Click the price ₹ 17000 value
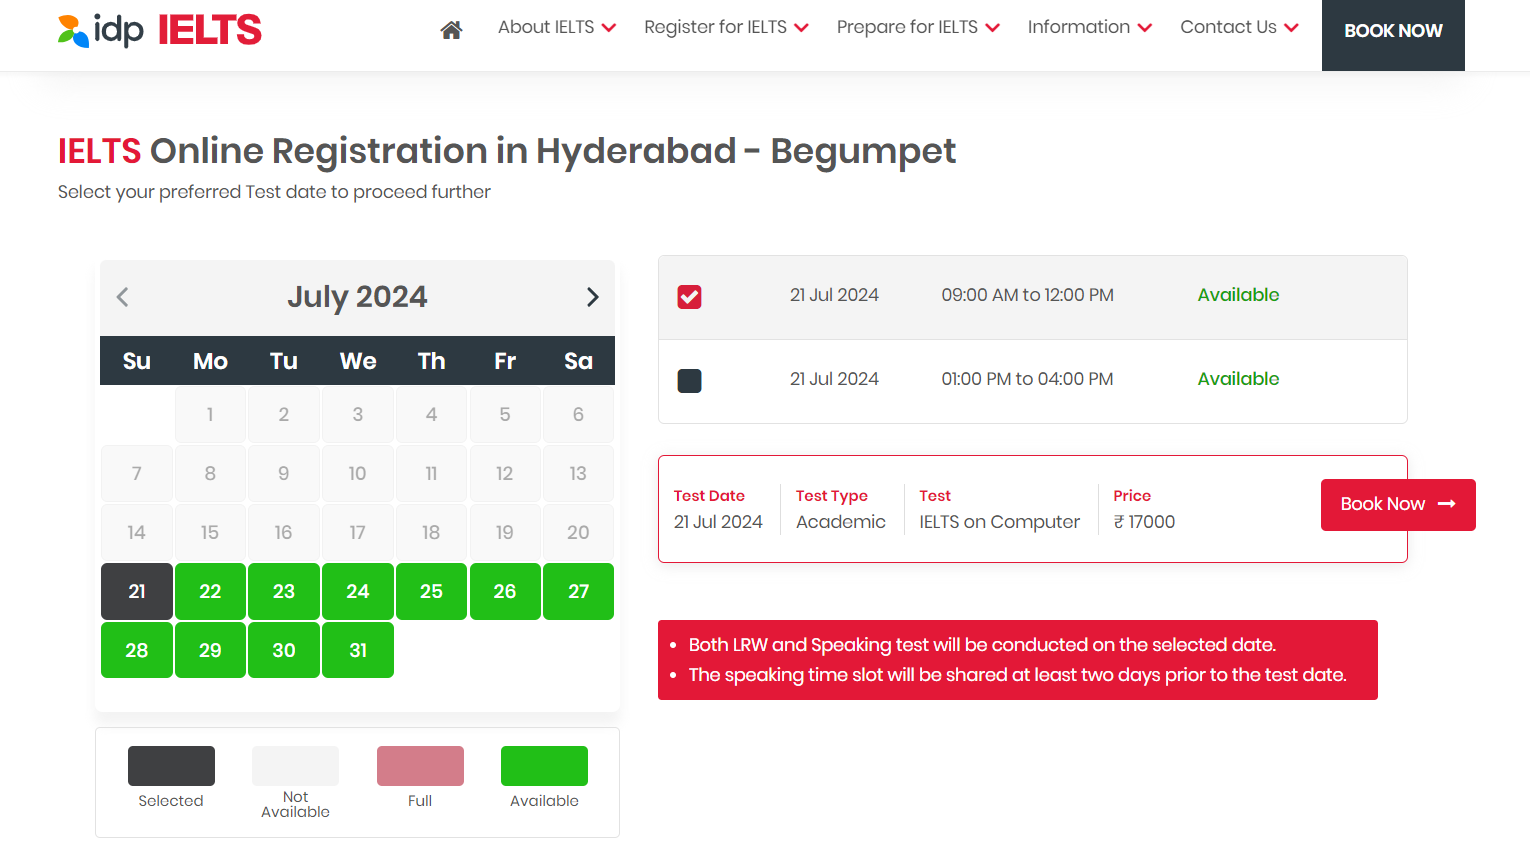Viewport: 1530px width, 857px height. click(x=1144, y=522)
